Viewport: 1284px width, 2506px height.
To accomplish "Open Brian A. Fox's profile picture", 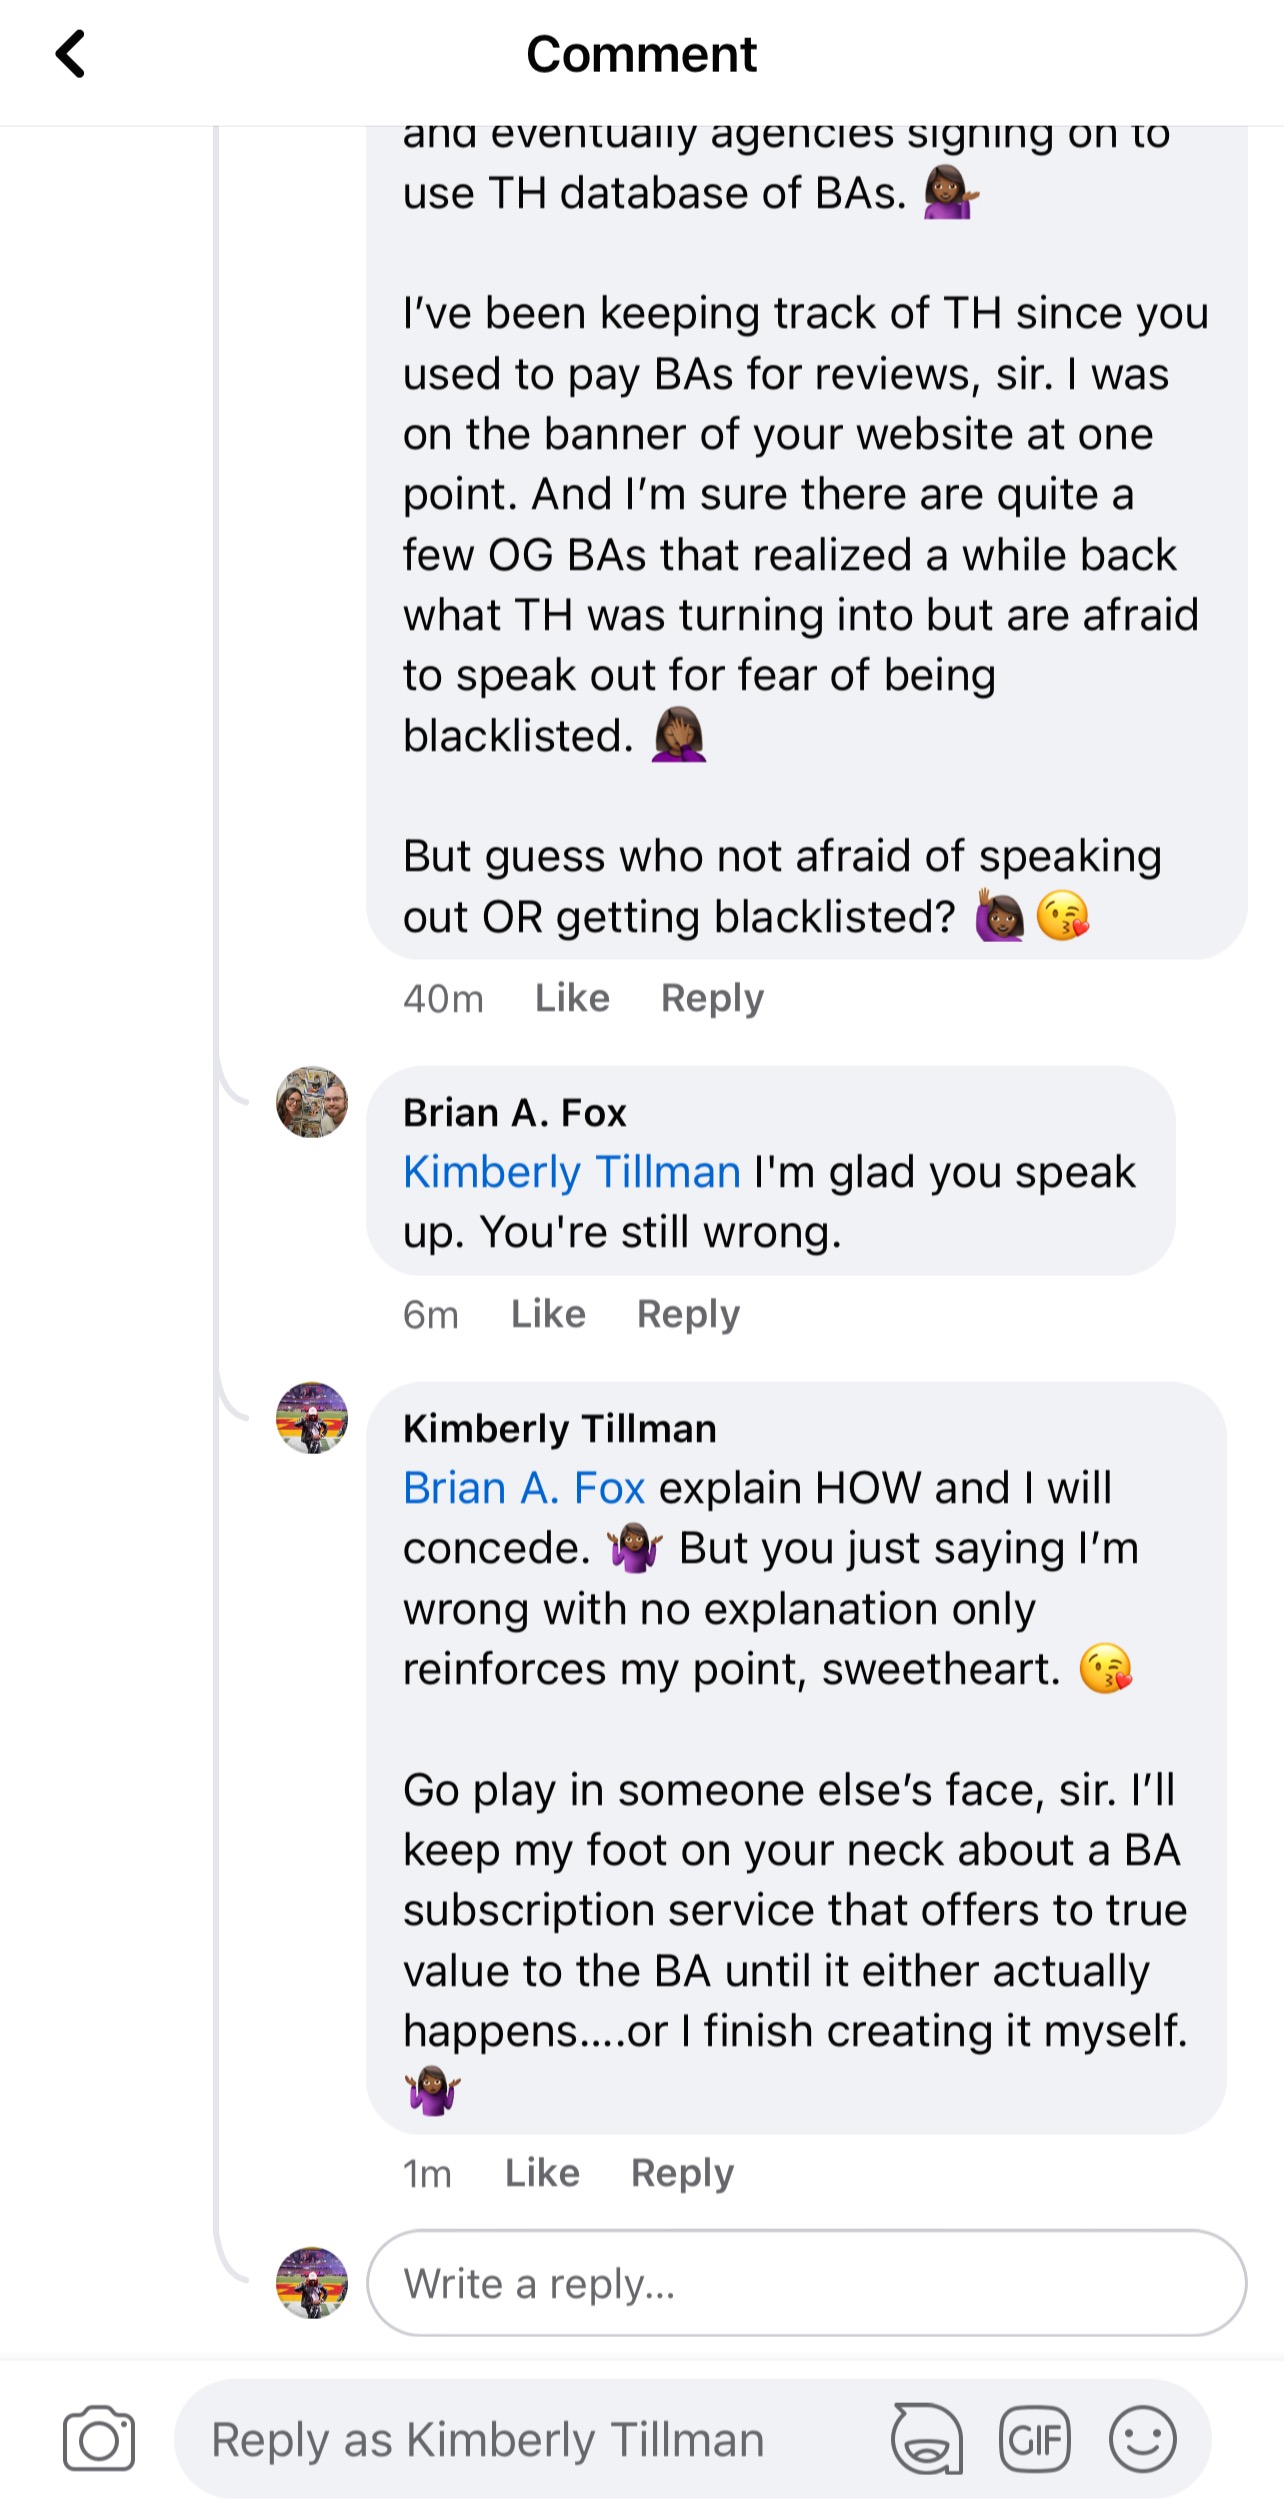I will [312, 1102].
